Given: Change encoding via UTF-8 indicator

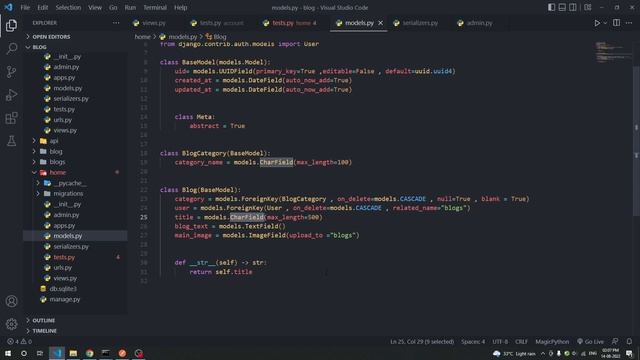Looking at the screenshot, I should pyautogui.click(x=500, y=342).
